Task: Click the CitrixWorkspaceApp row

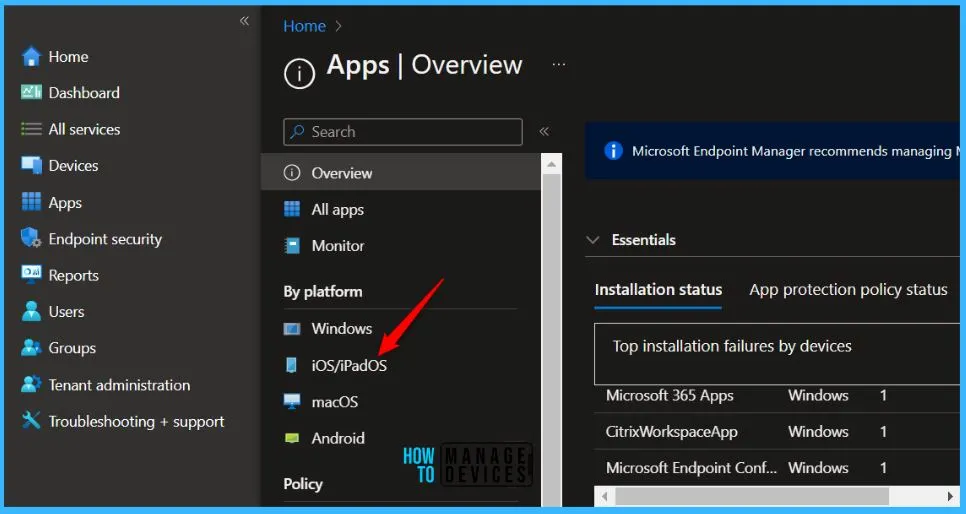Action: (777, 431)
